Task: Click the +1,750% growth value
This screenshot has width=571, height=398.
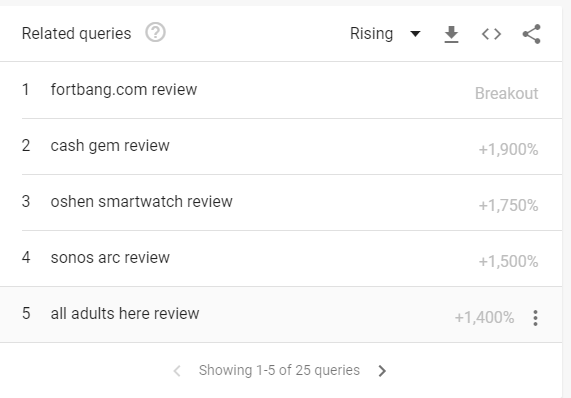Action: coord(508,206)
